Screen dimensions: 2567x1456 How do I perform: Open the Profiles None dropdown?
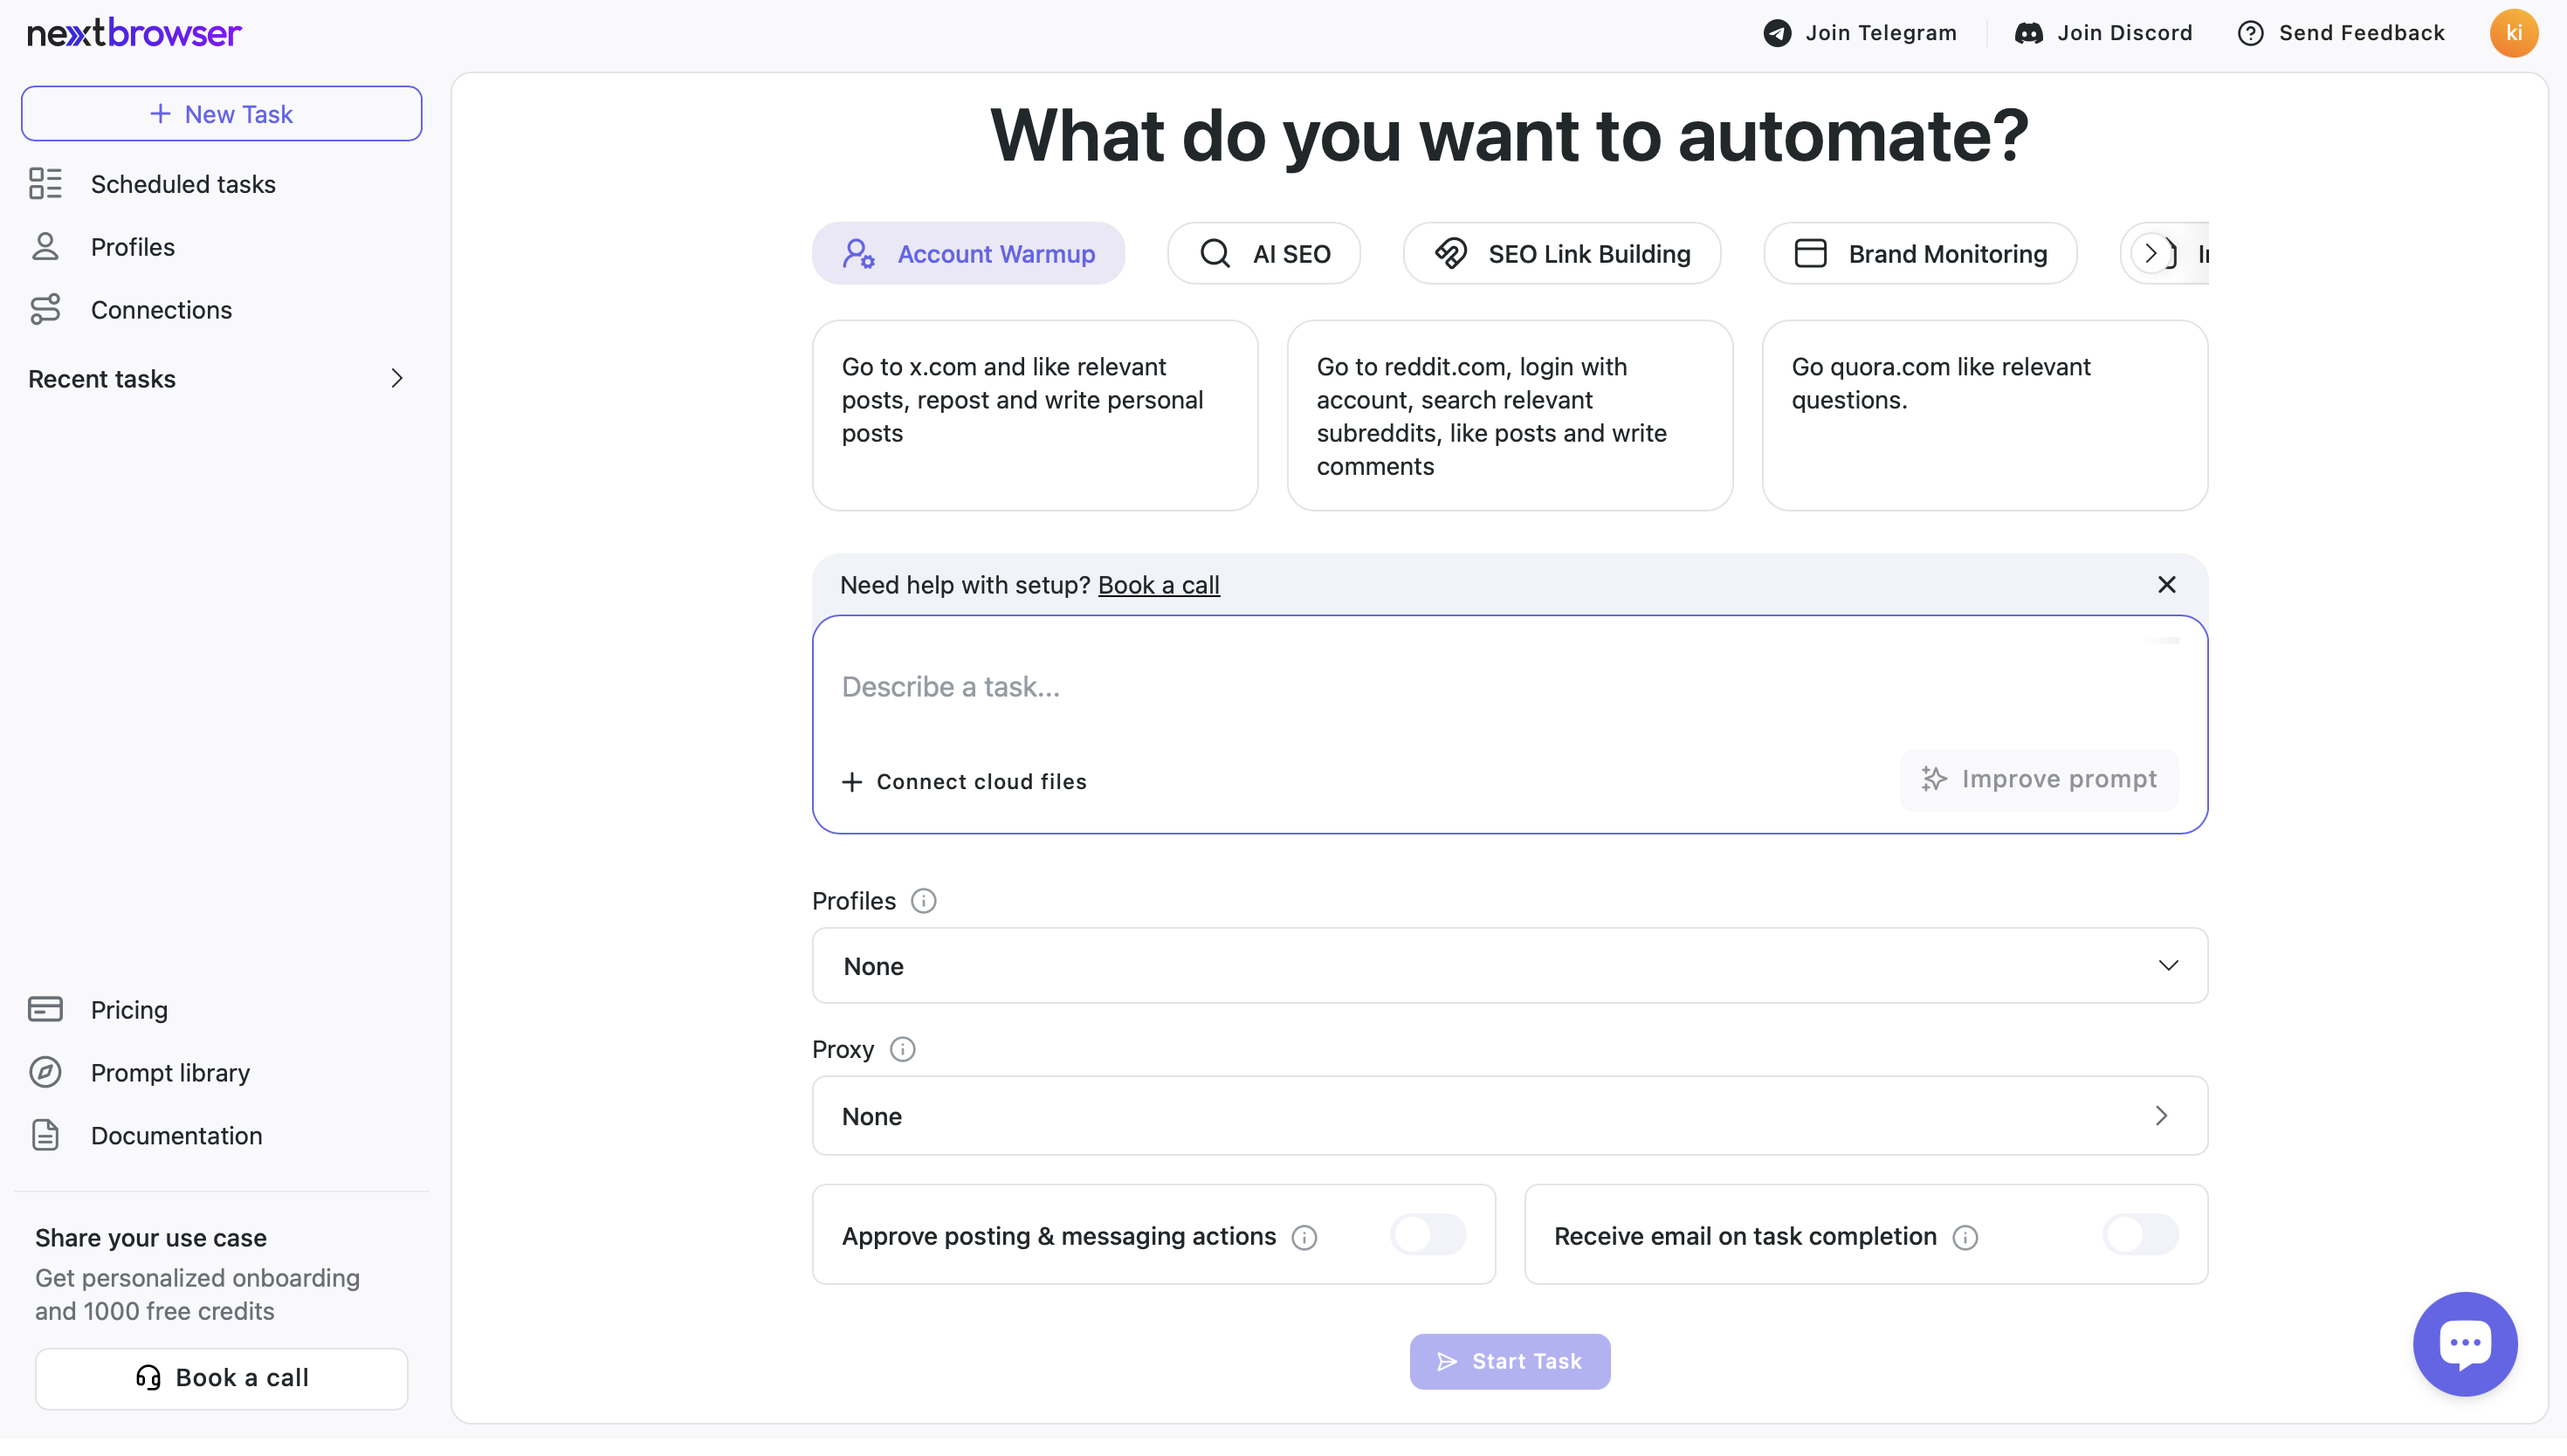point(1510,966)
